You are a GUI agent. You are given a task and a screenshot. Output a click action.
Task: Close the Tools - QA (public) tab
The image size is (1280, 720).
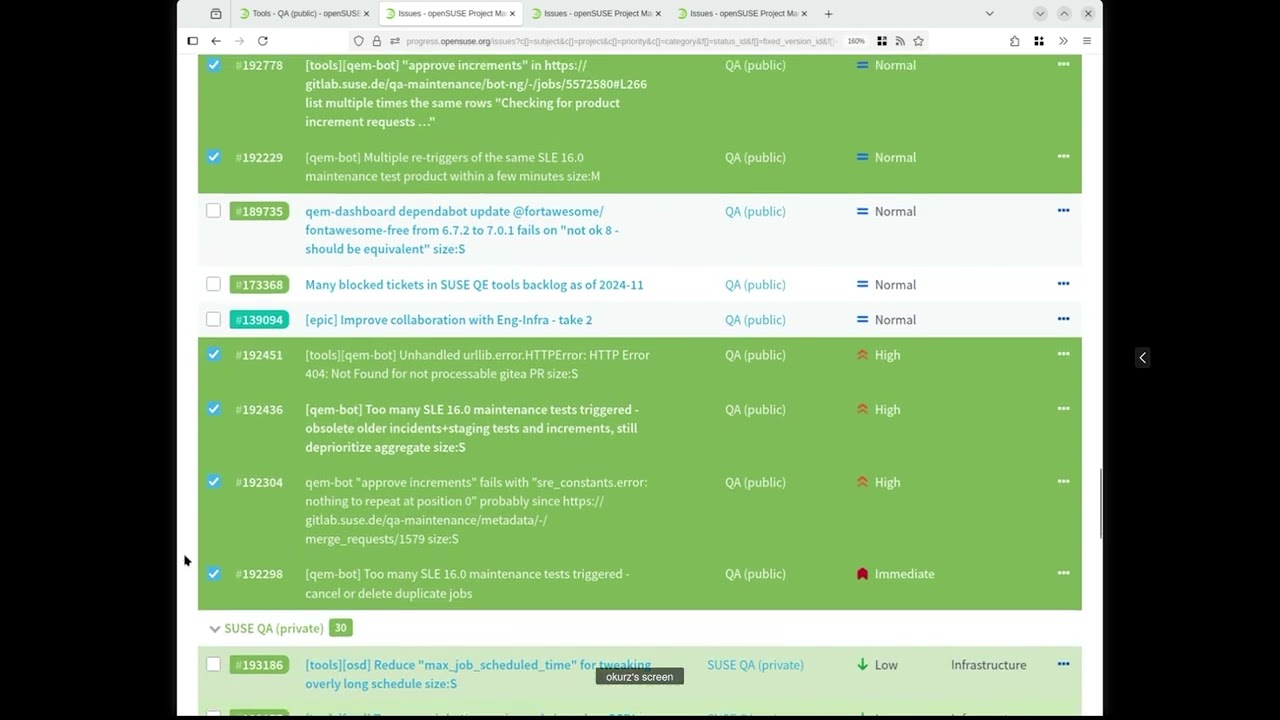(367, 14)
